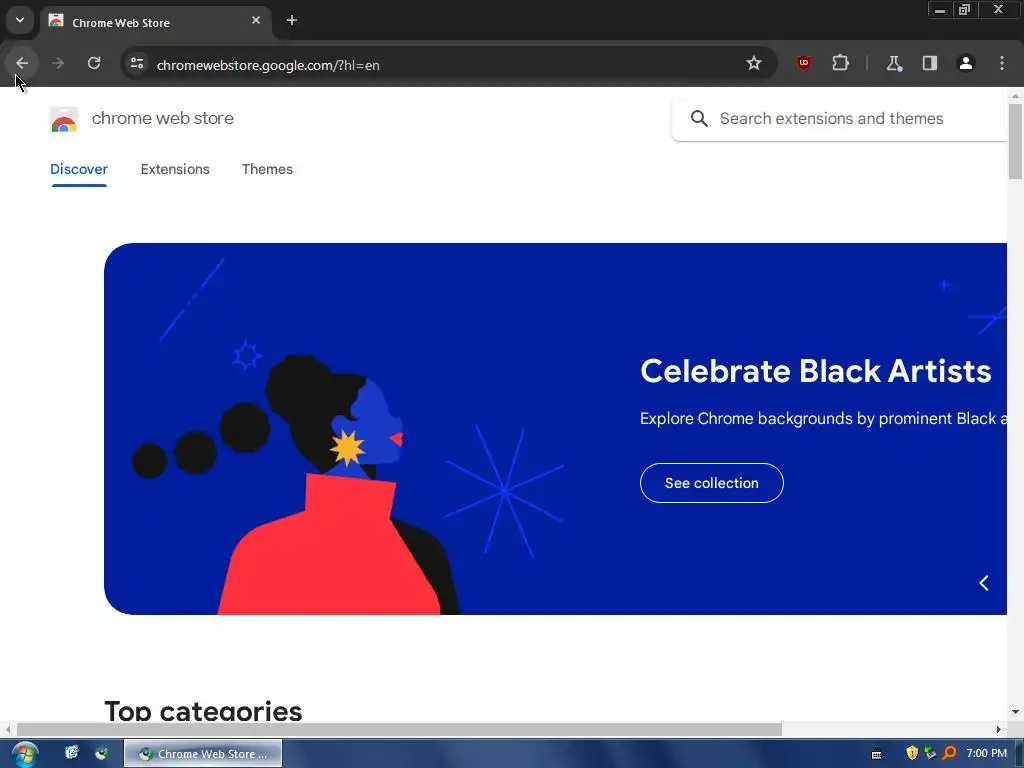Expand the tab search dropdown arrow
Image resolution: width=1024 pixels, height=768 pixels.
[x=20, y=20]
